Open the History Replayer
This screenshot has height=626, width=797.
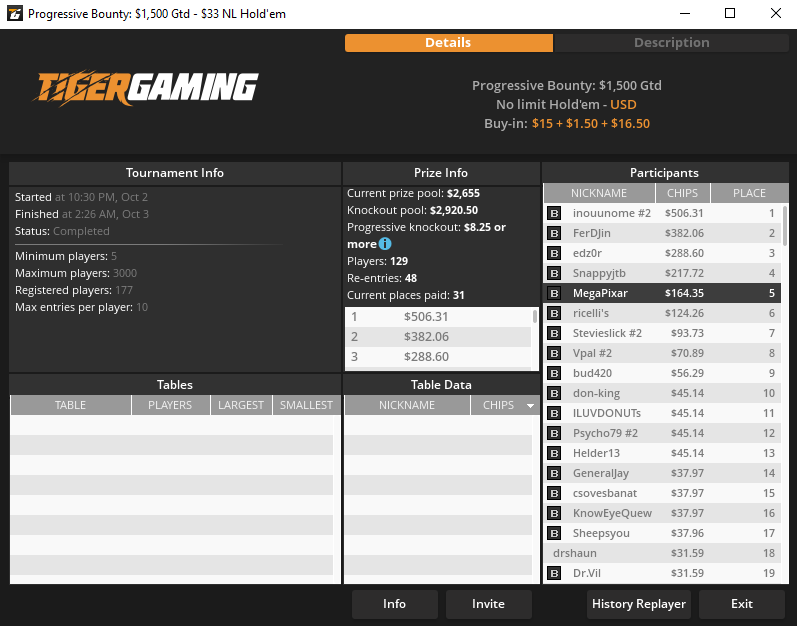click(x=639, y=604)
